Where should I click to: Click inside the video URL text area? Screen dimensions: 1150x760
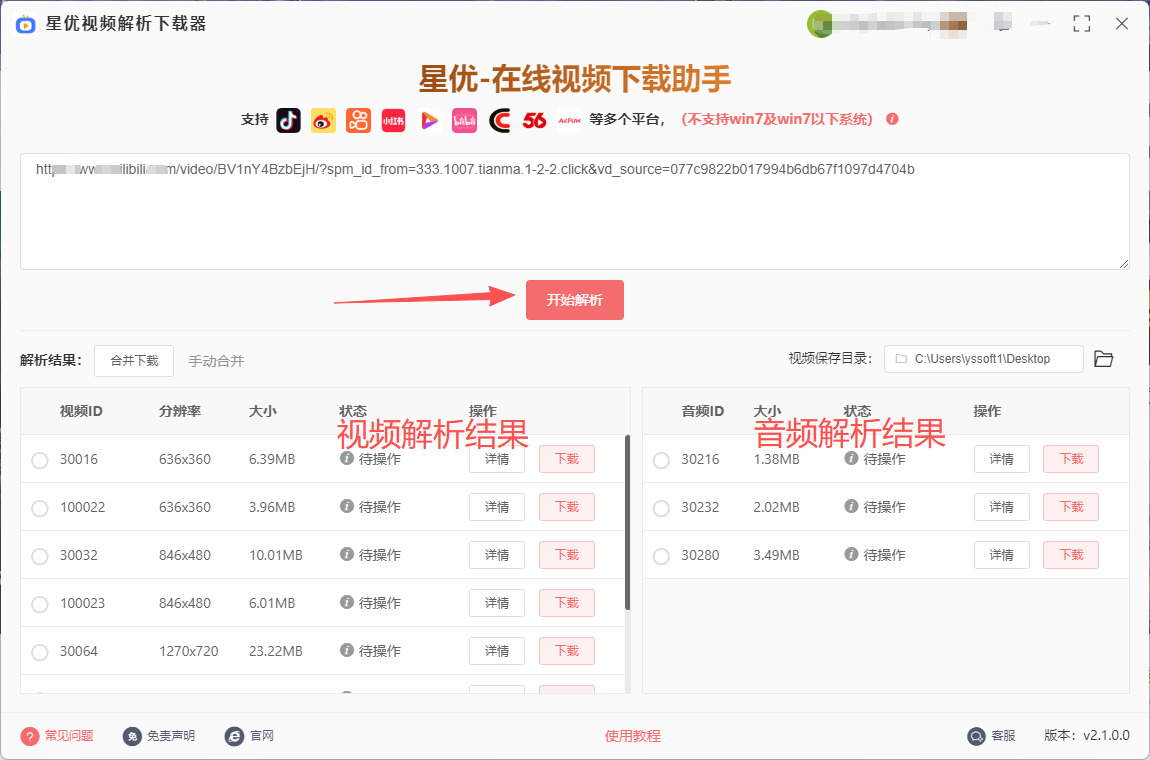[575, 211]
